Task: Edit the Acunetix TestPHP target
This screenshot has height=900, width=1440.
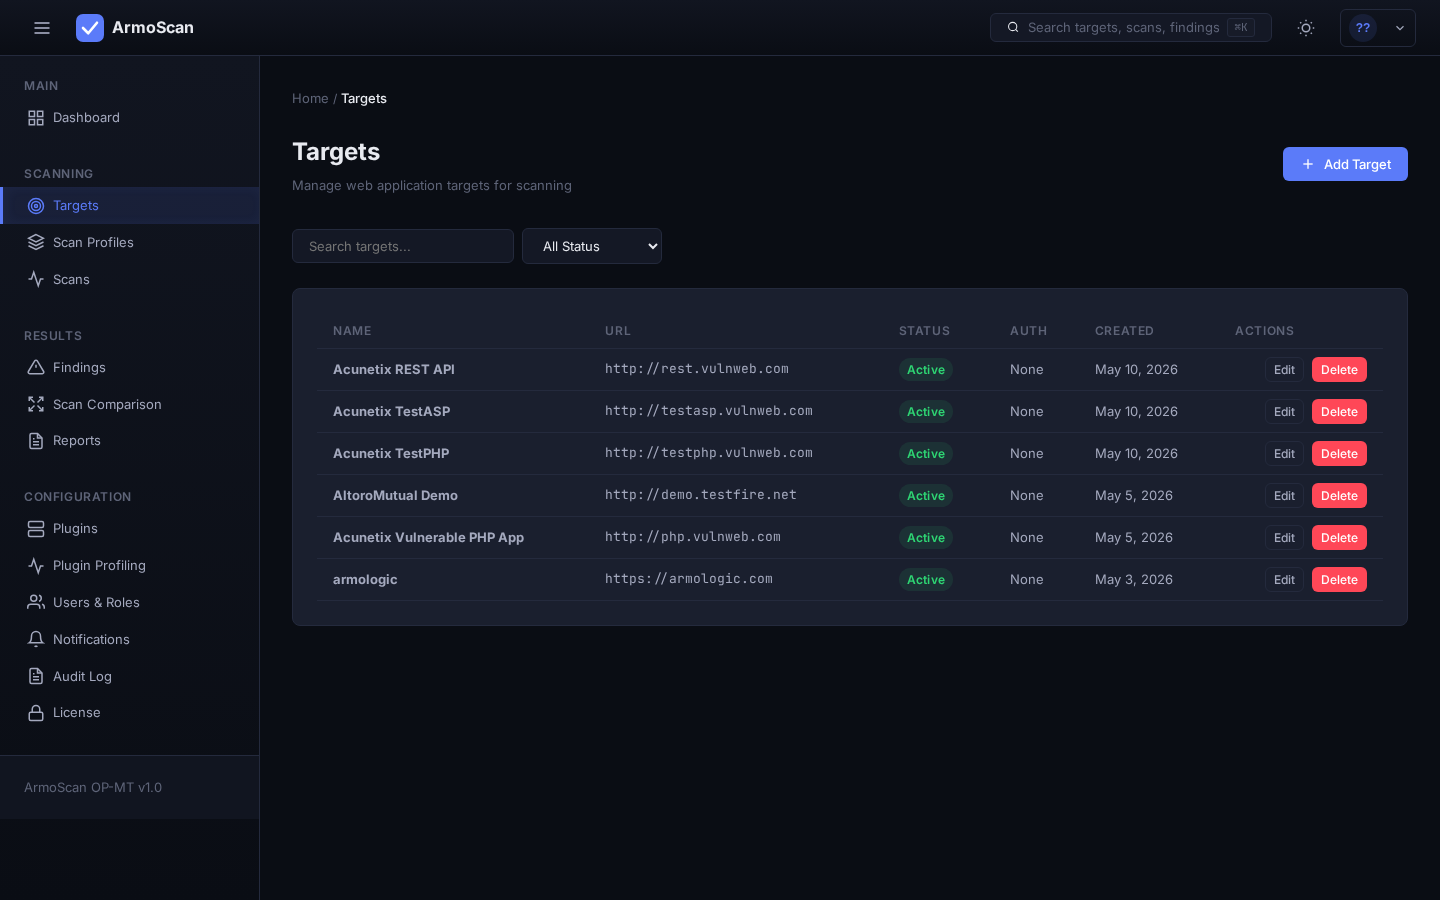Action: coord(1284,454)
